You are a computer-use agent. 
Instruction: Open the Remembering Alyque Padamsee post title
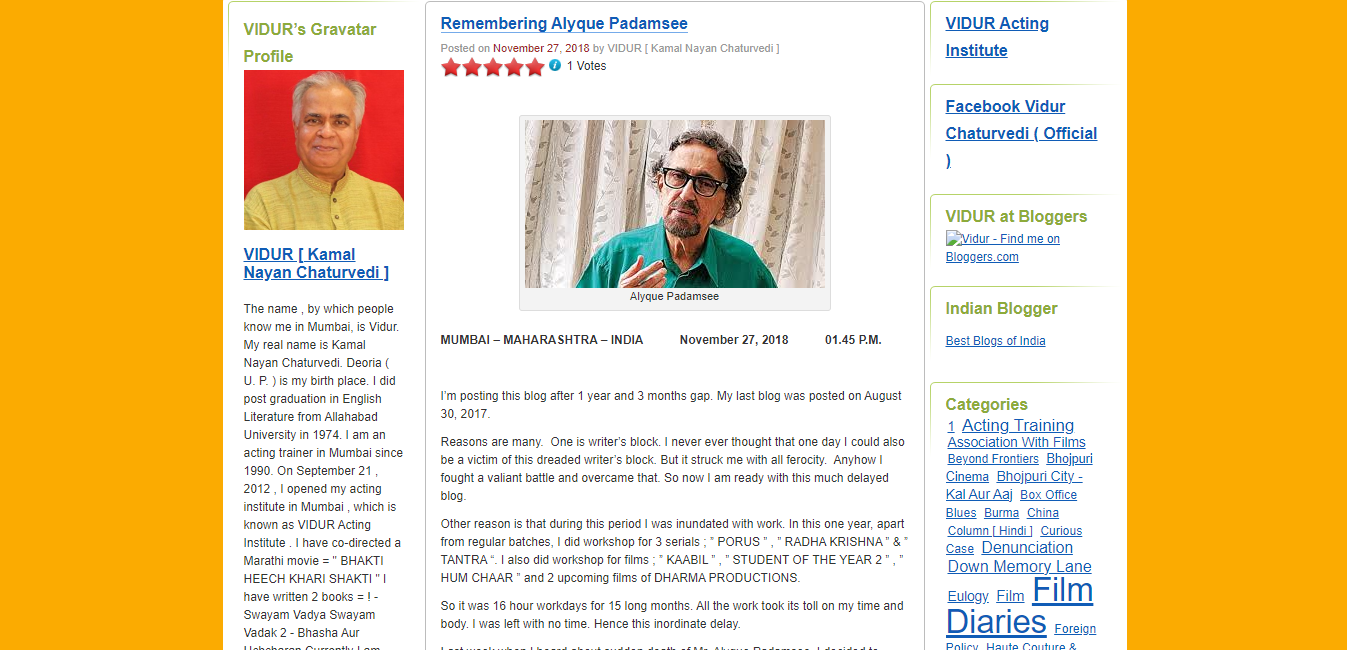(564, 23)
